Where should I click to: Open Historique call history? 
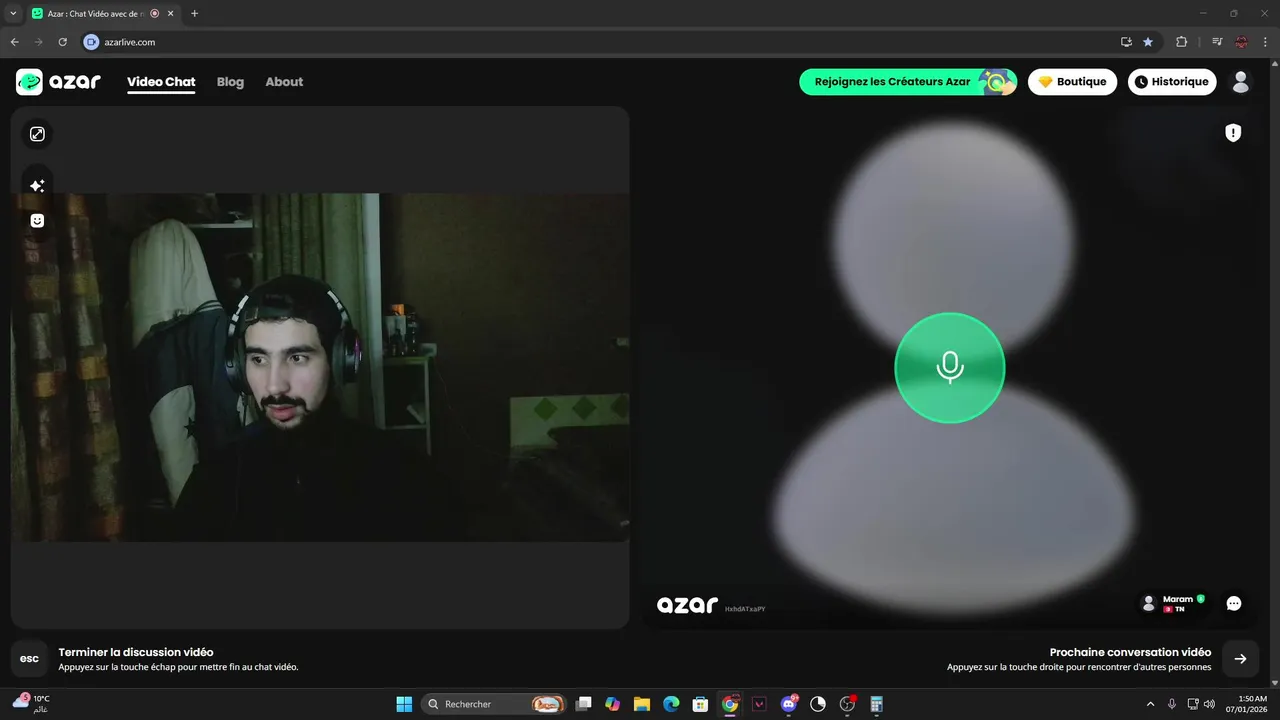click(1172, 82)
